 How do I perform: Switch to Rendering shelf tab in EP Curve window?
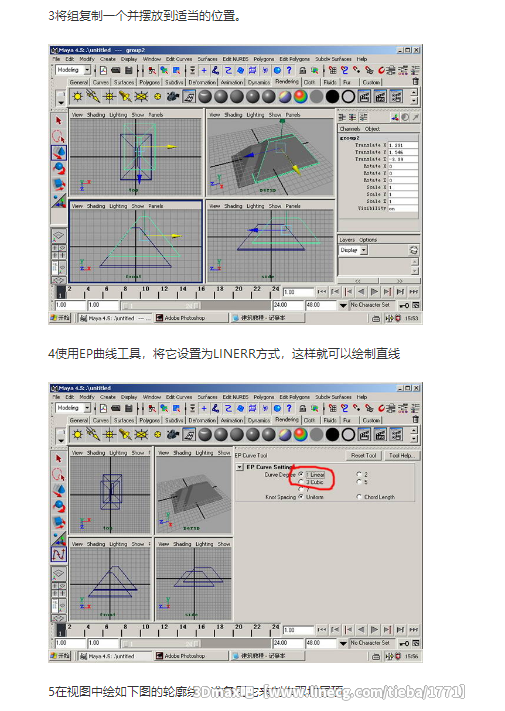tap(286, 419)
